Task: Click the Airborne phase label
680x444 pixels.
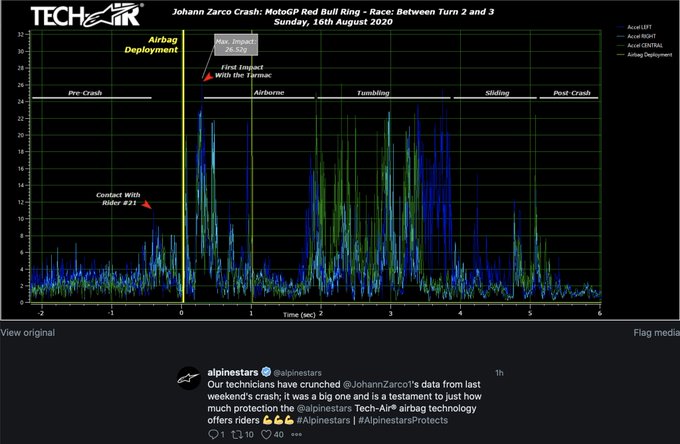Action: pyautogui.click(x=269, y=92)
